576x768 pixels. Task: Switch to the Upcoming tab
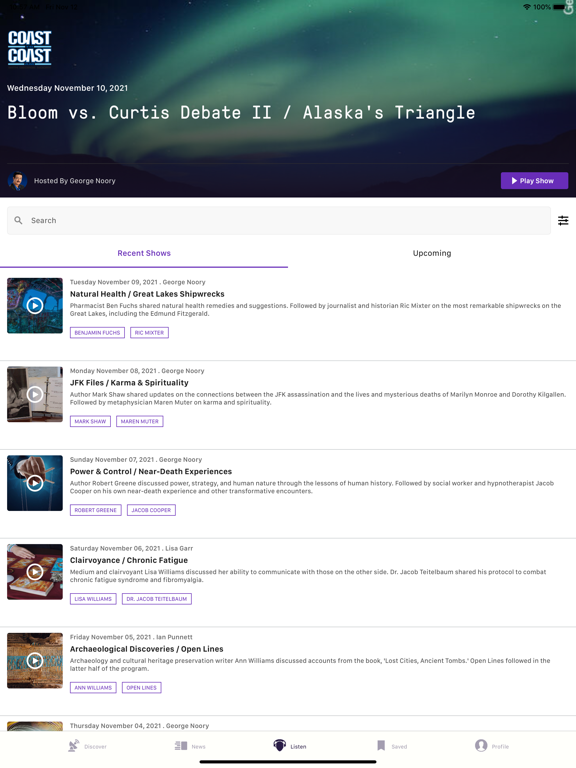tap(432, 253)
